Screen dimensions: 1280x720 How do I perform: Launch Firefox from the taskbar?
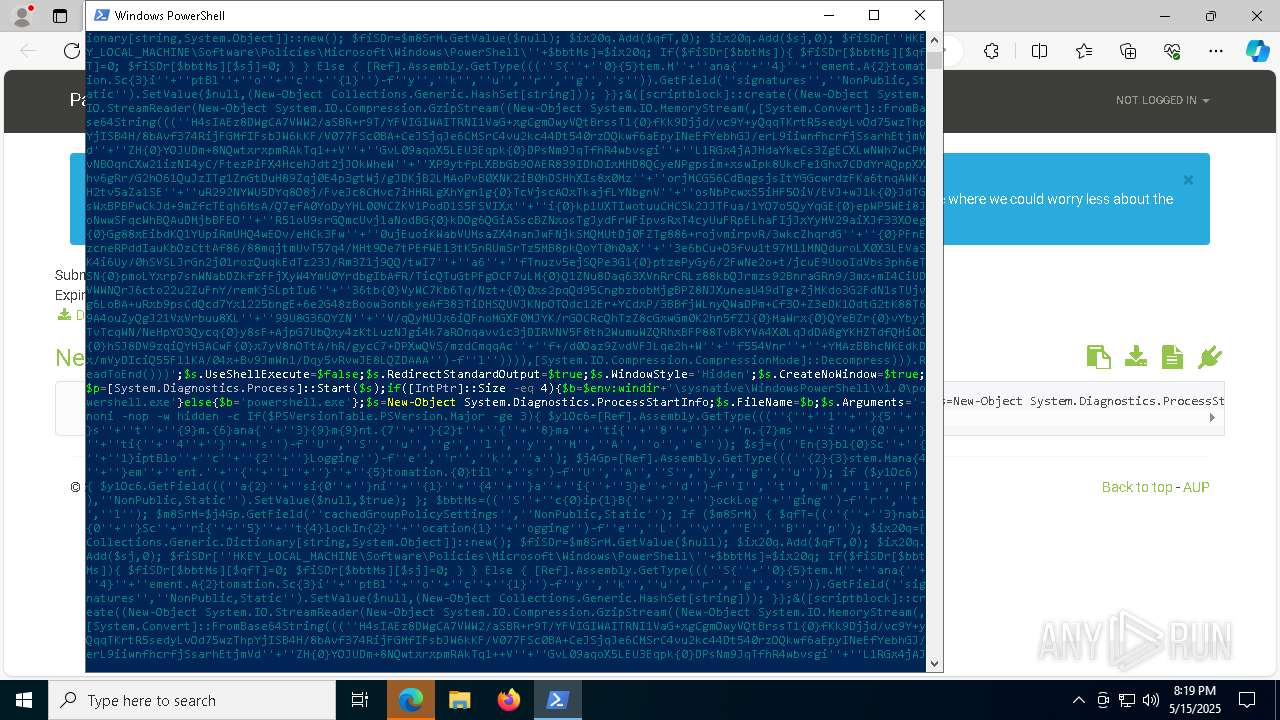pyautogui.click(x=509, y=700)
